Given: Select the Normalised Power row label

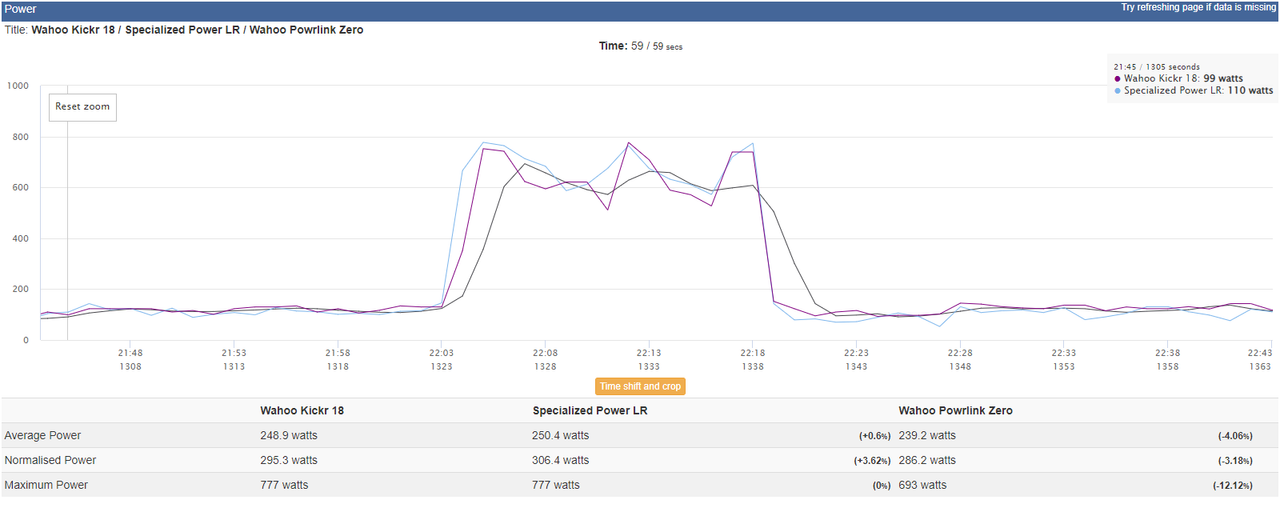Looking at the screenshot, I should pos(49,460).
